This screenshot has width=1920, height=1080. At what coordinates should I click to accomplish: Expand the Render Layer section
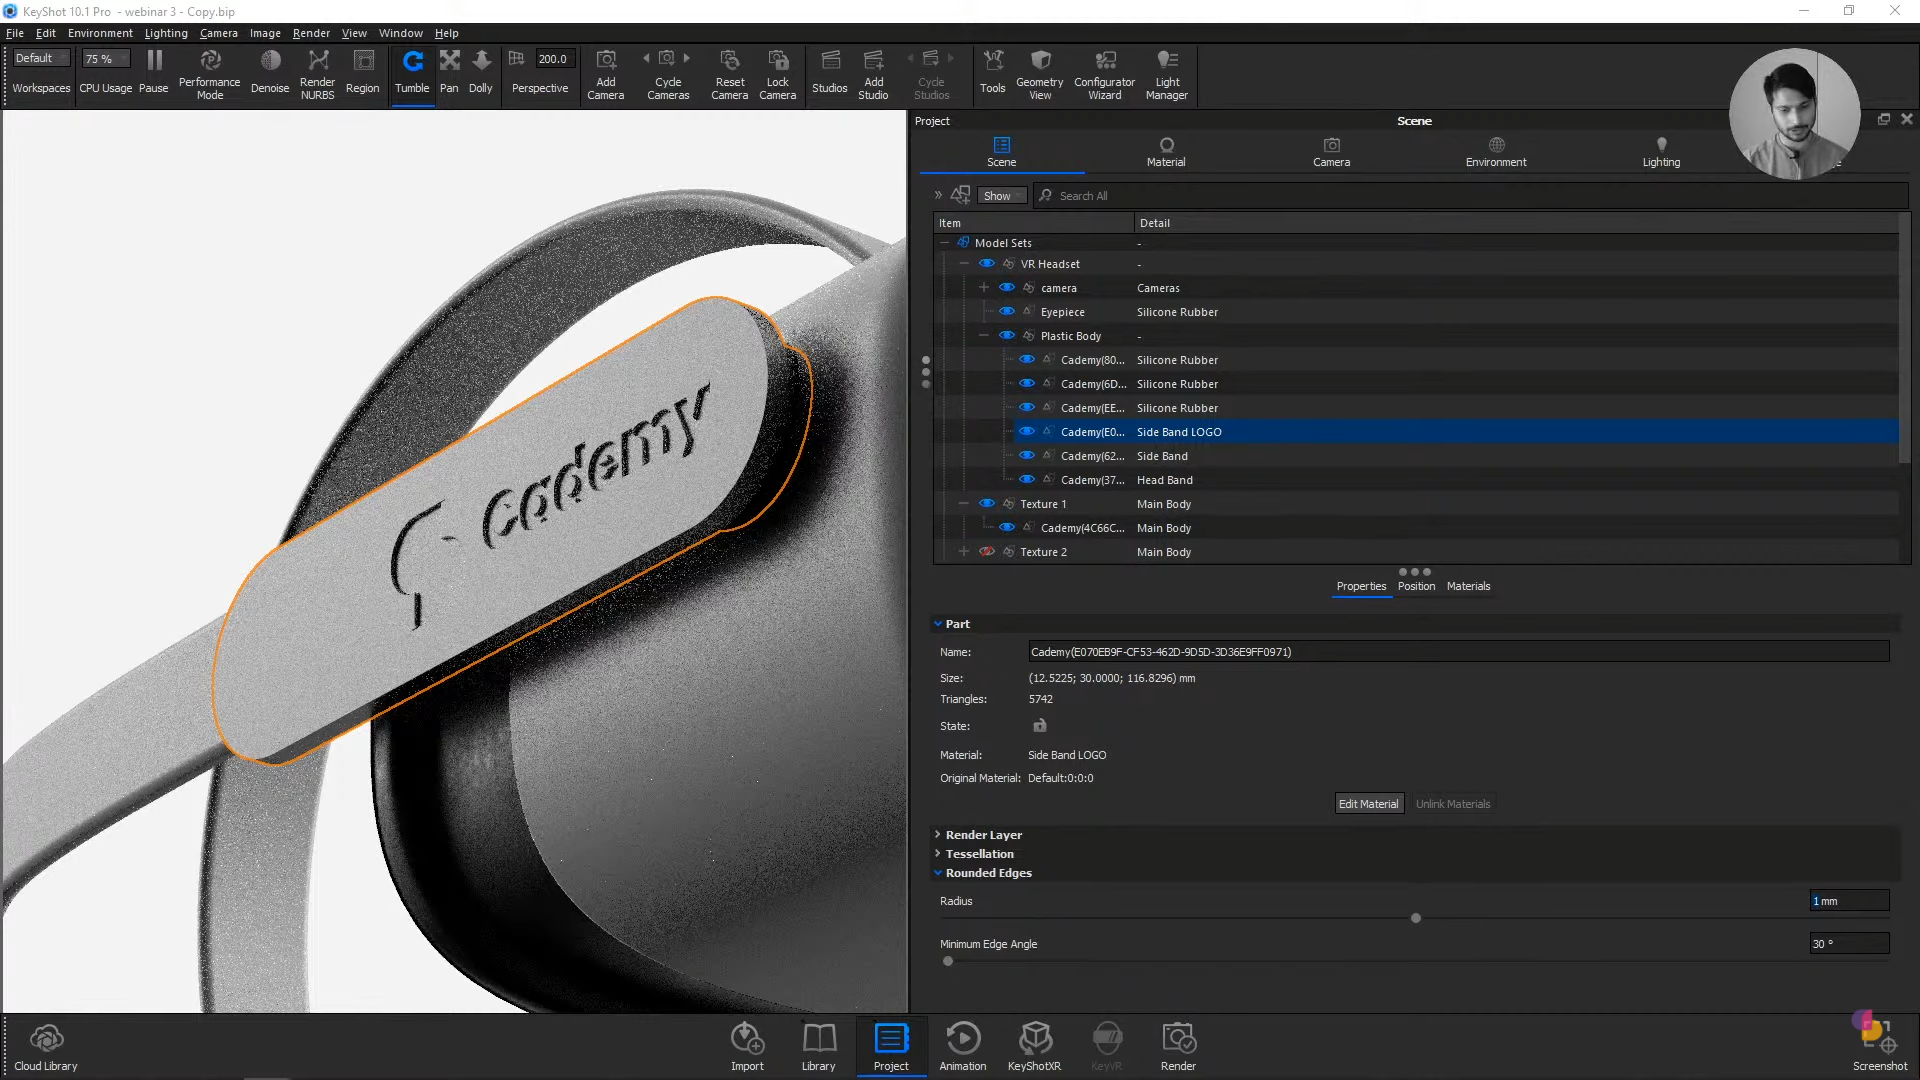pyautogui.click(x=938, y=834)
